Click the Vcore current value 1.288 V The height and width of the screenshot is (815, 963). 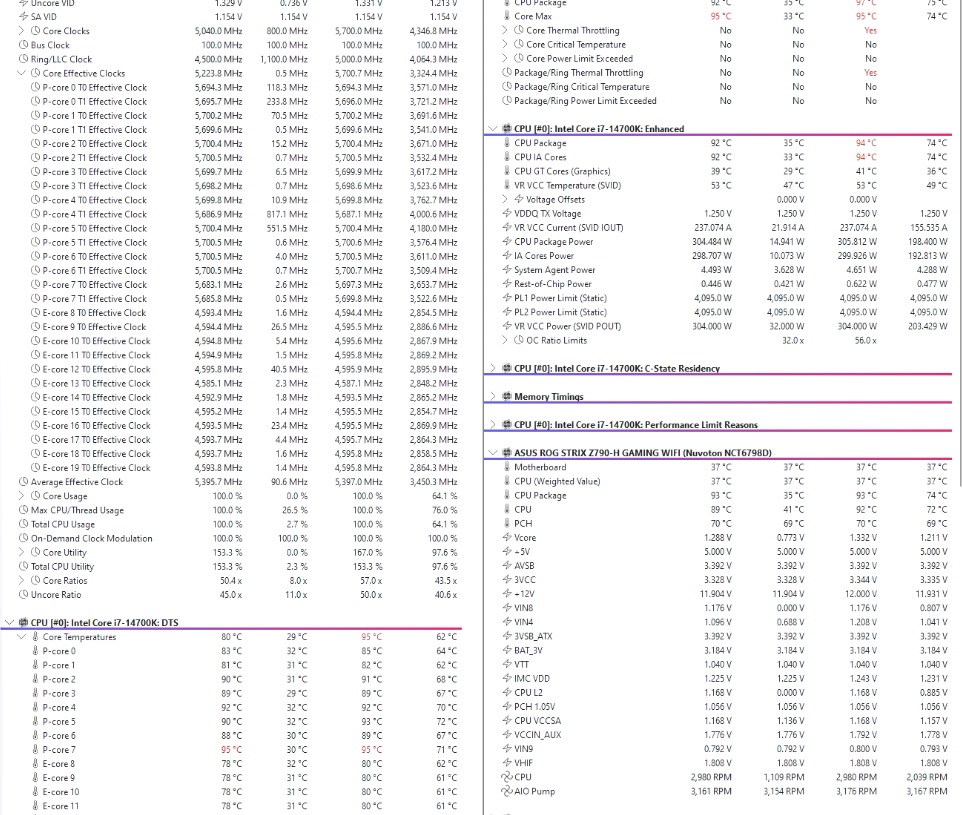(718, 537)
